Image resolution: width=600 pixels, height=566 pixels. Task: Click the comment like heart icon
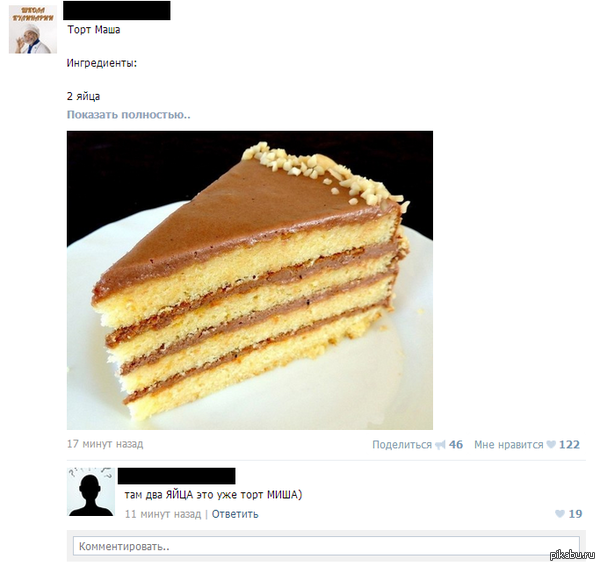(x=559, y=514)
